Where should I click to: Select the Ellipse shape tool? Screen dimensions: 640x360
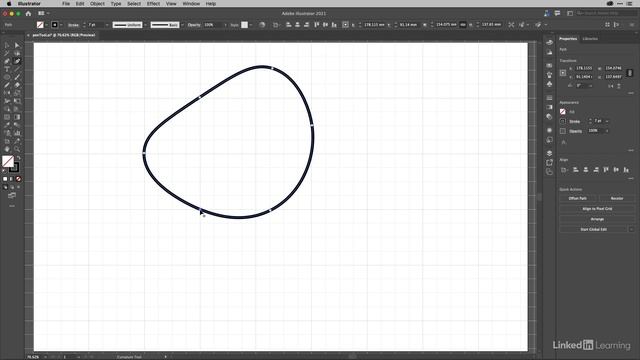pos(7,77)
